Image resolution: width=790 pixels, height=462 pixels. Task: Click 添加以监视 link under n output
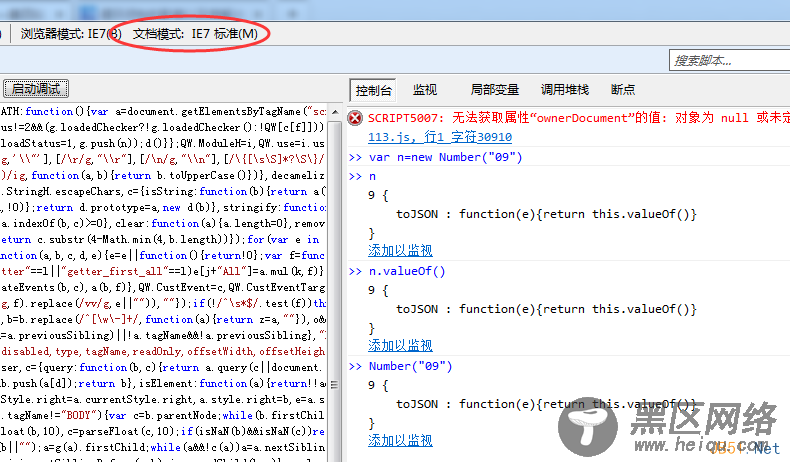tap(400, 250)
